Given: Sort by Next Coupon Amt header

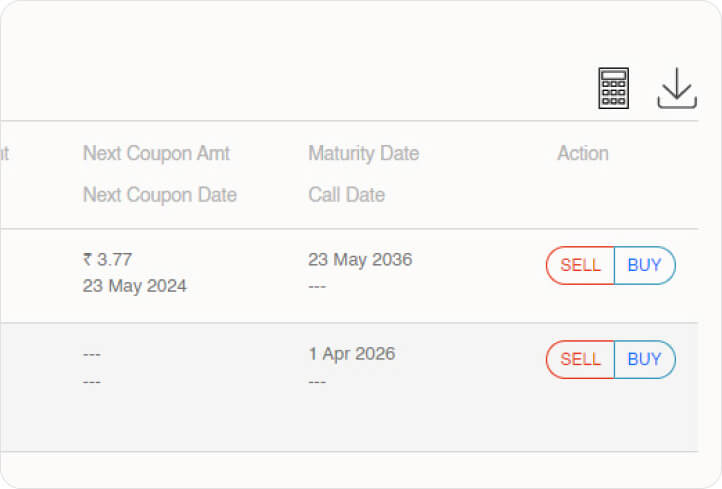Looking at the screenshot, I should pos(156,153).
